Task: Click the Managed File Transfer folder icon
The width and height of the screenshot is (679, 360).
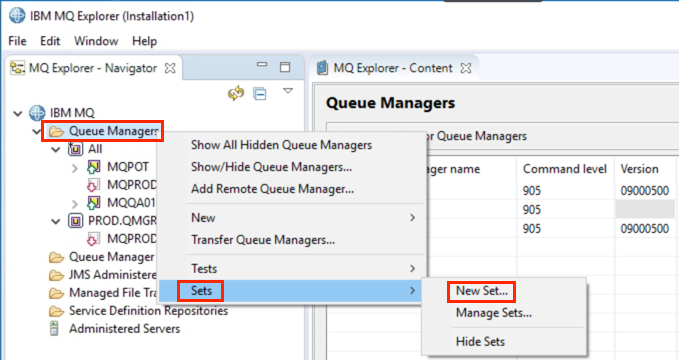Action: click(x=56, y=293)
